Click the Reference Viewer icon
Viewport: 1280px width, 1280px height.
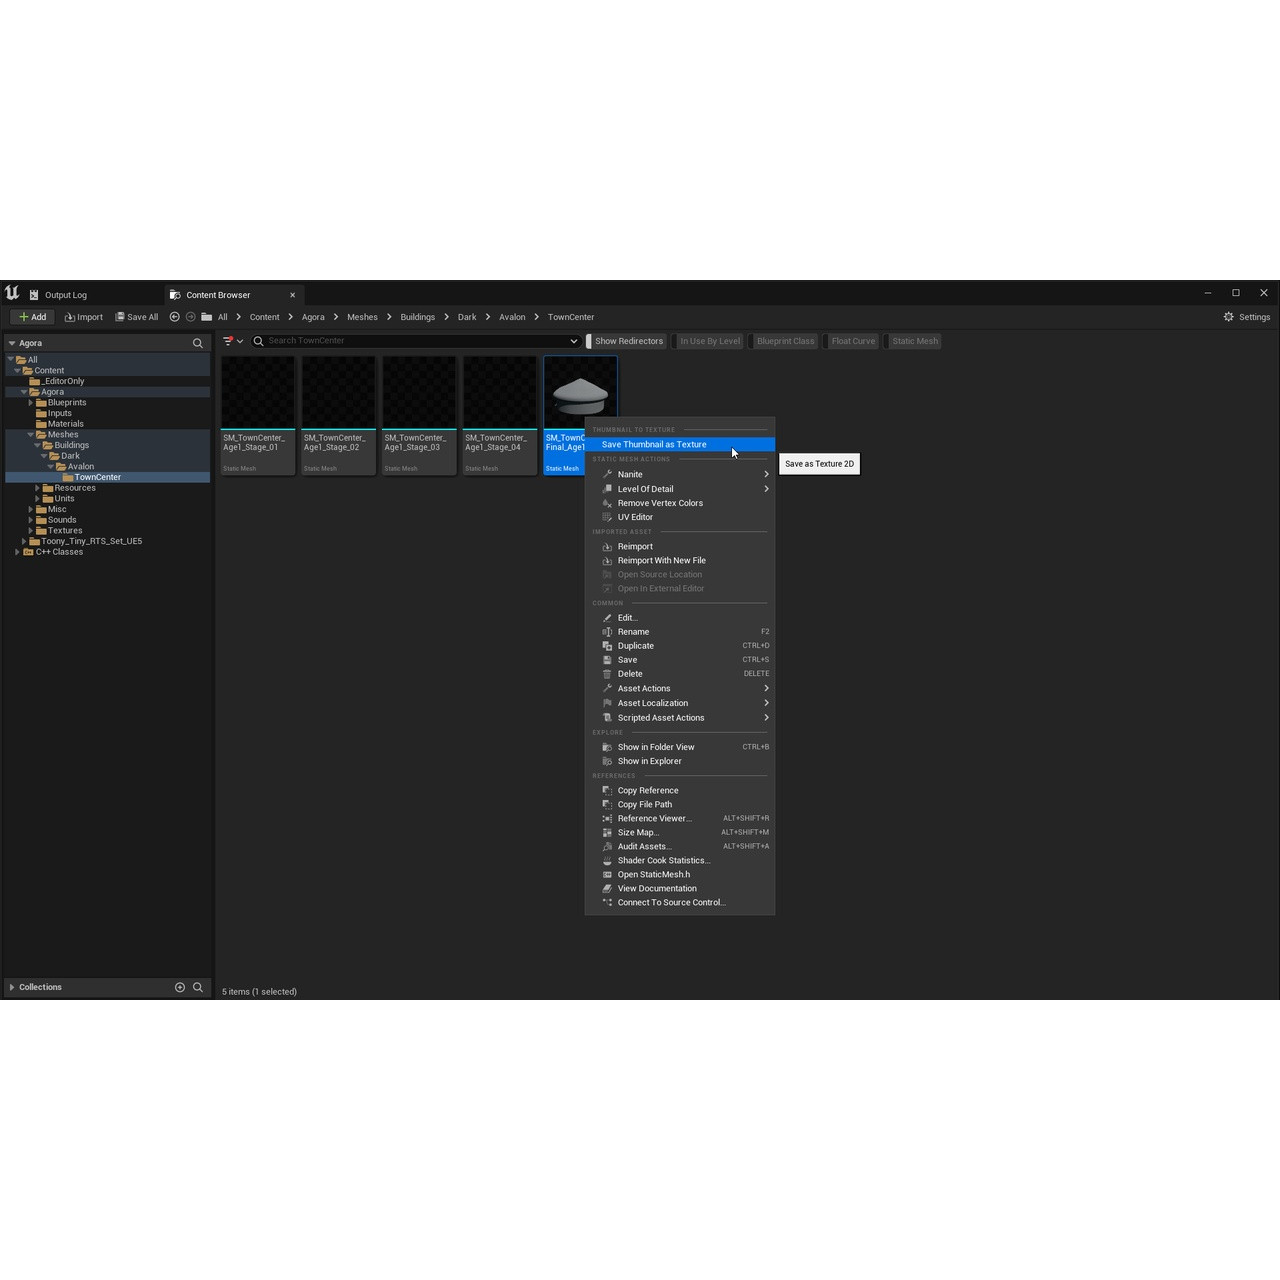coord(607,818)
